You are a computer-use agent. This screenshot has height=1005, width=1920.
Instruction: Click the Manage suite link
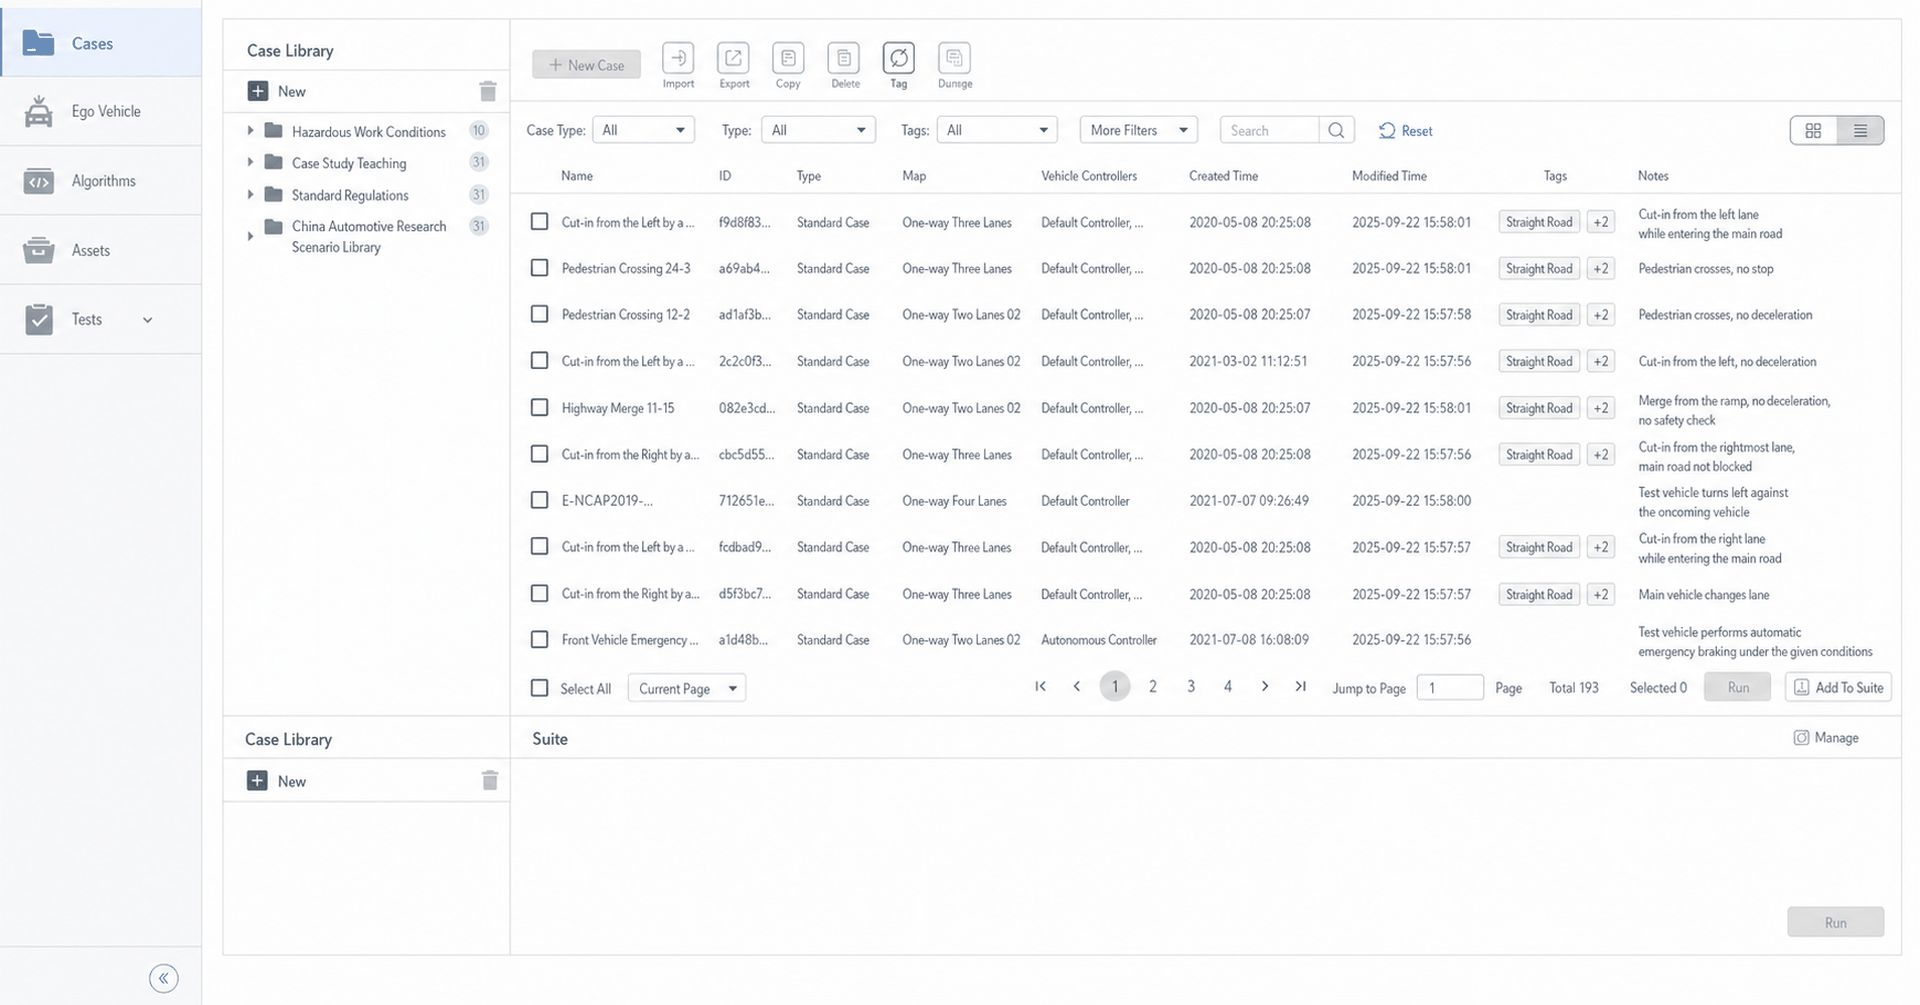click(1826, 738)
